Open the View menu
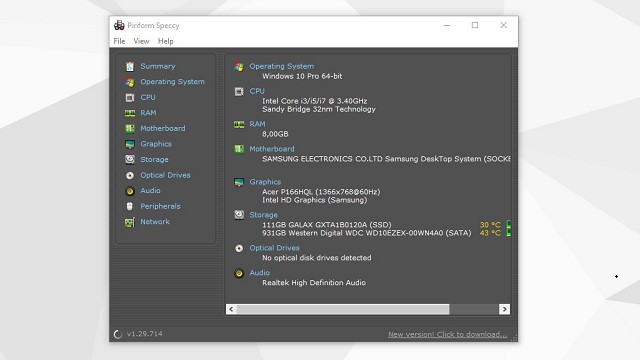 pos(141,41)
